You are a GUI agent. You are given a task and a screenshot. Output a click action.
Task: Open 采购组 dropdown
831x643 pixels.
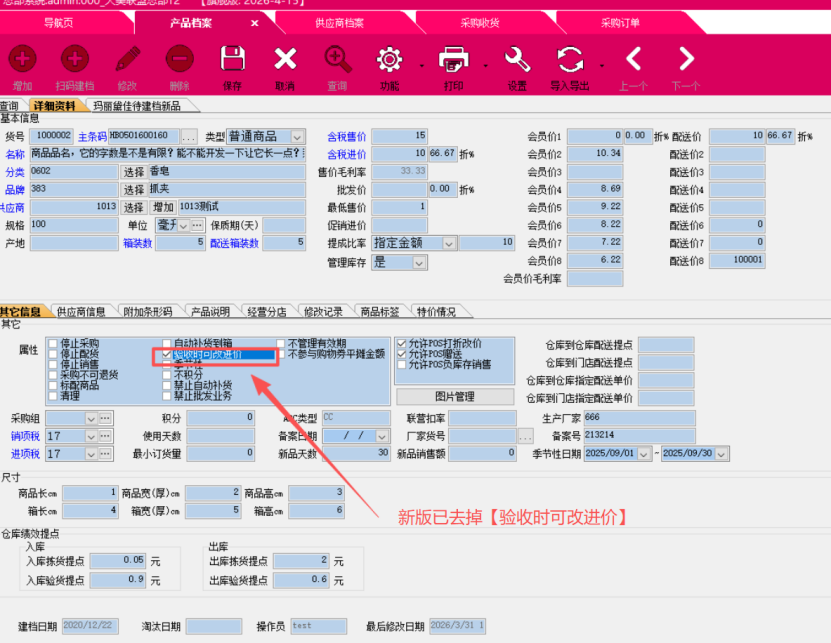point(91,418)
